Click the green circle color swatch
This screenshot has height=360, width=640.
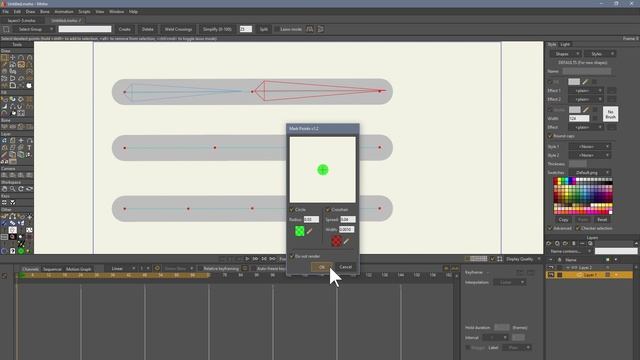click(300, 231)
